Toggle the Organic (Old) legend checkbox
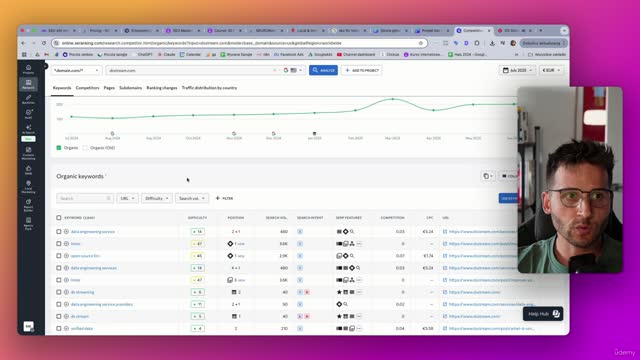This screenshot has width=640, height=360. click(85, 148)
